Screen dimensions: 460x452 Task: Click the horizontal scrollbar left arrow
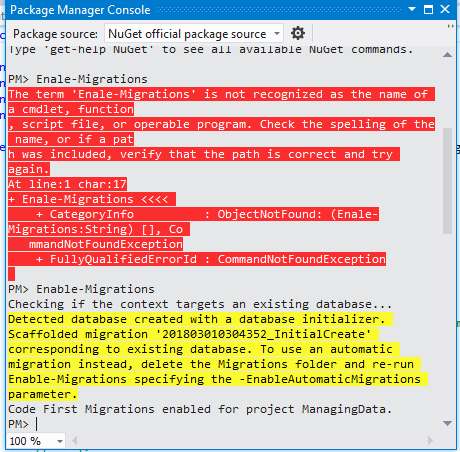[75, 441]
